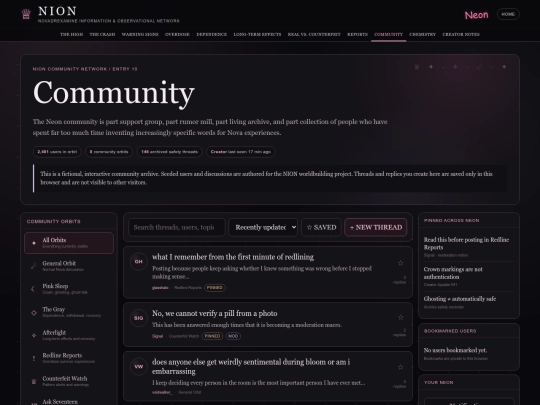Click 'Creator last seen 17 min ago' pill
The image size is (540, 405).
tap(241, 152)
